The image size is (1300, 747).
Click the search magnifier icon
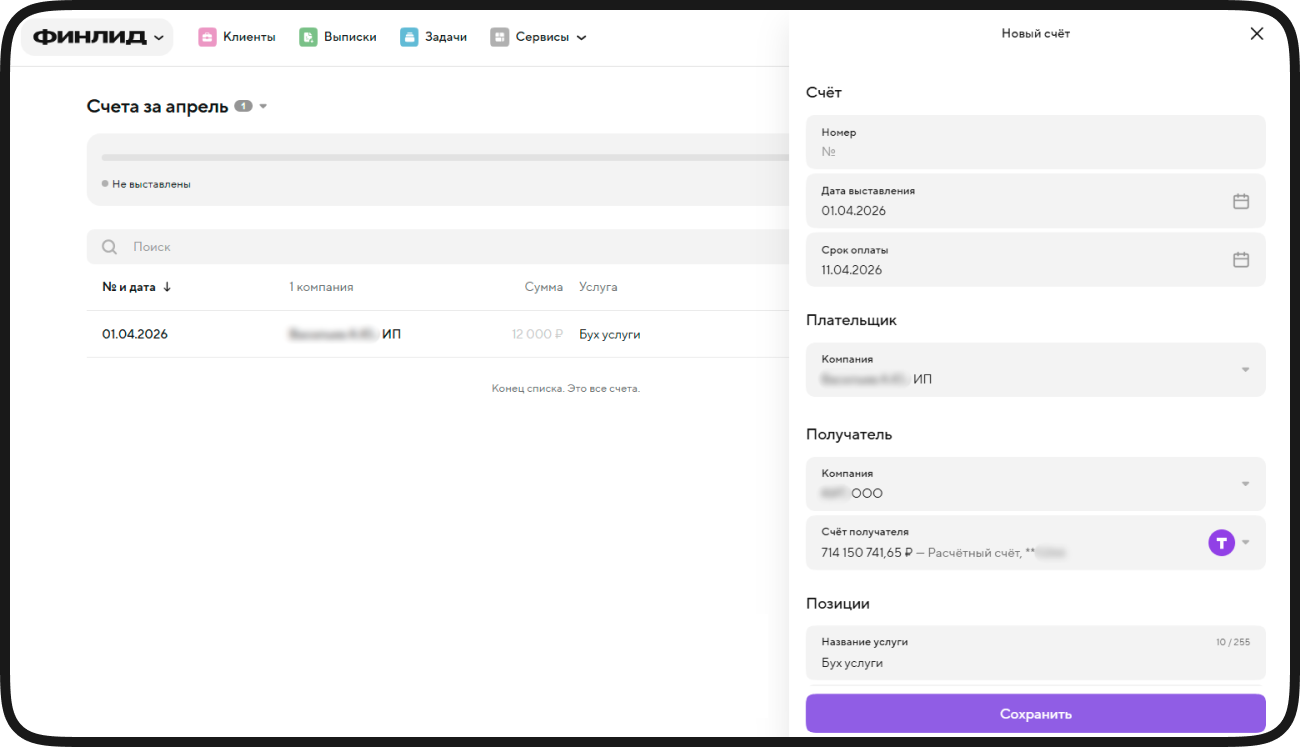click(x=109, y=247)
